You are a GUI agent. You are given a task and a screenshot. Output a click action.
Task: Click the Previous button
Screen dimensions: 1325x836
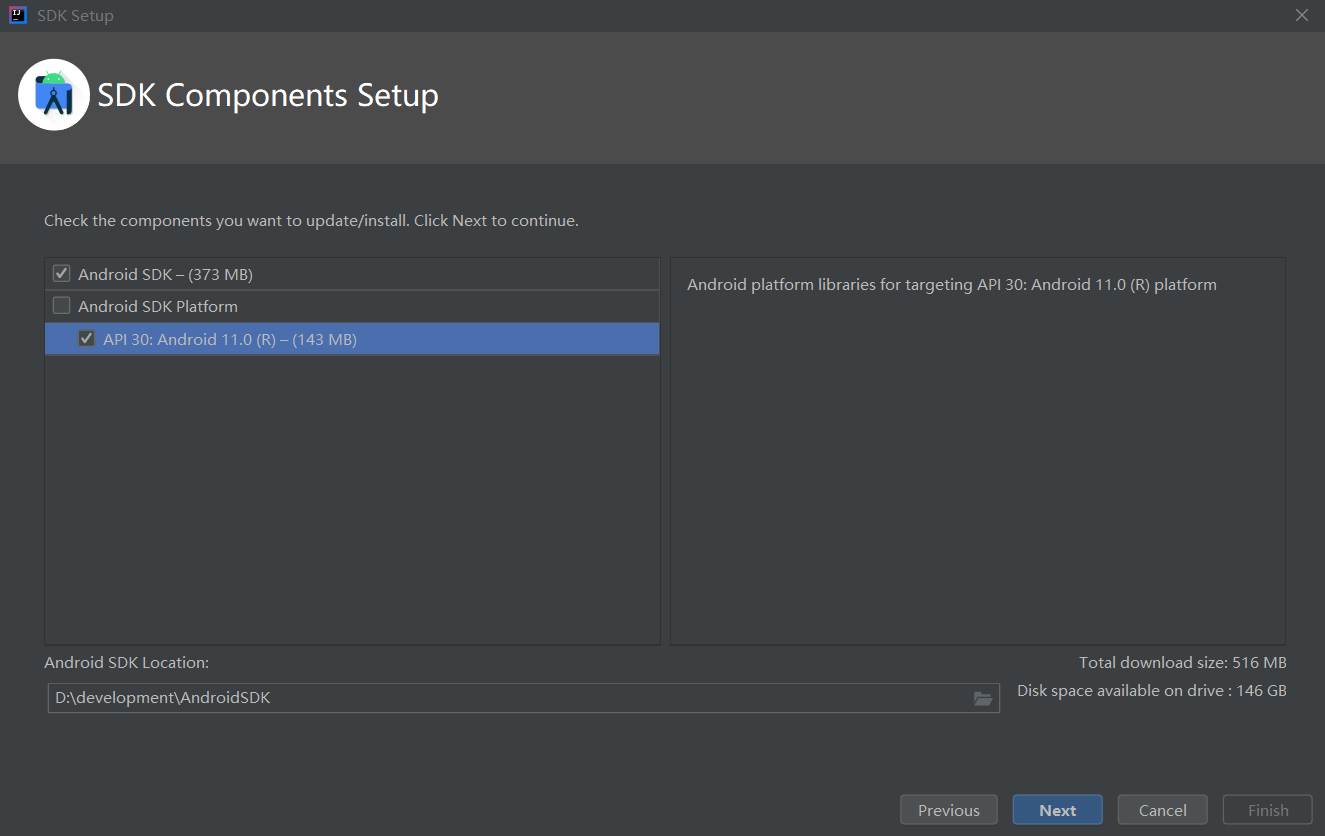click(x=949, y=810)
